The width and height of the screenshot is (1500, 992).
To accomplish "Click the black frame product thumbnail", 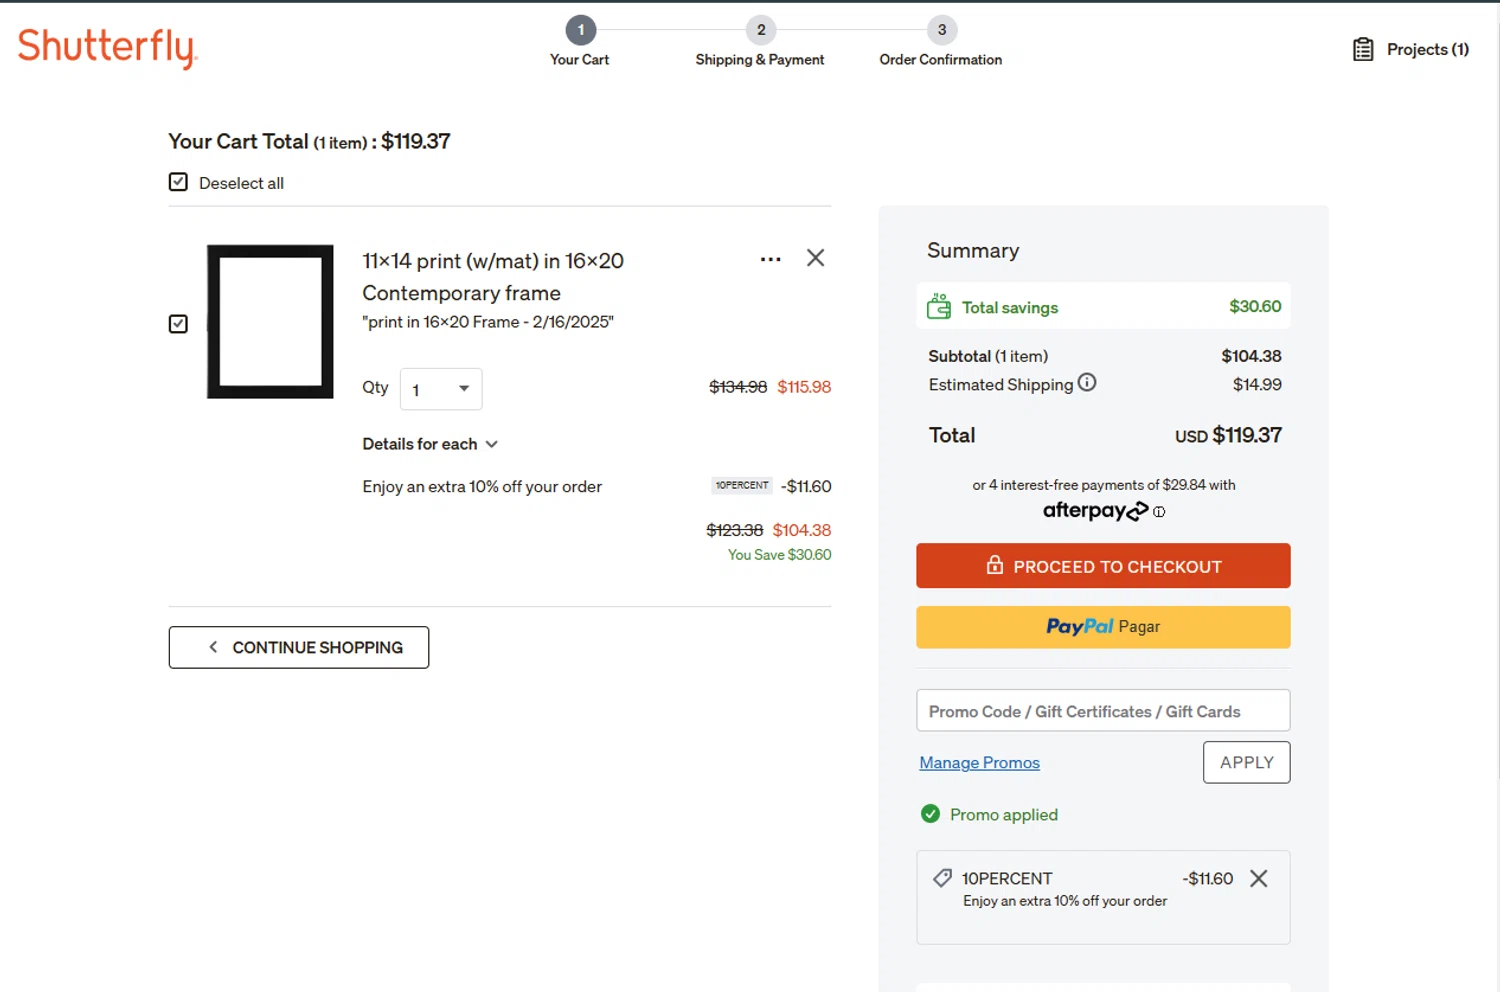I will pos(270,322).
